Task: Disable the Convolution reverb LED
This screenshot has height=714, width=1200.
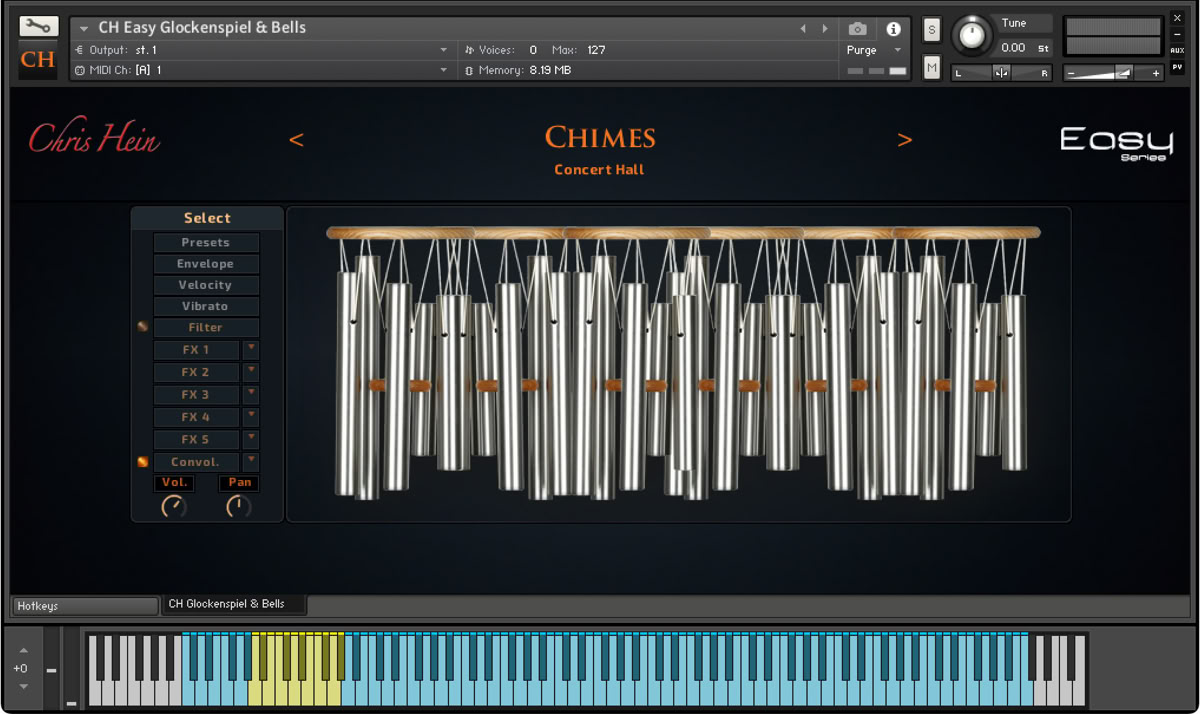Action: pyautogui.click(x=143, y=462)
